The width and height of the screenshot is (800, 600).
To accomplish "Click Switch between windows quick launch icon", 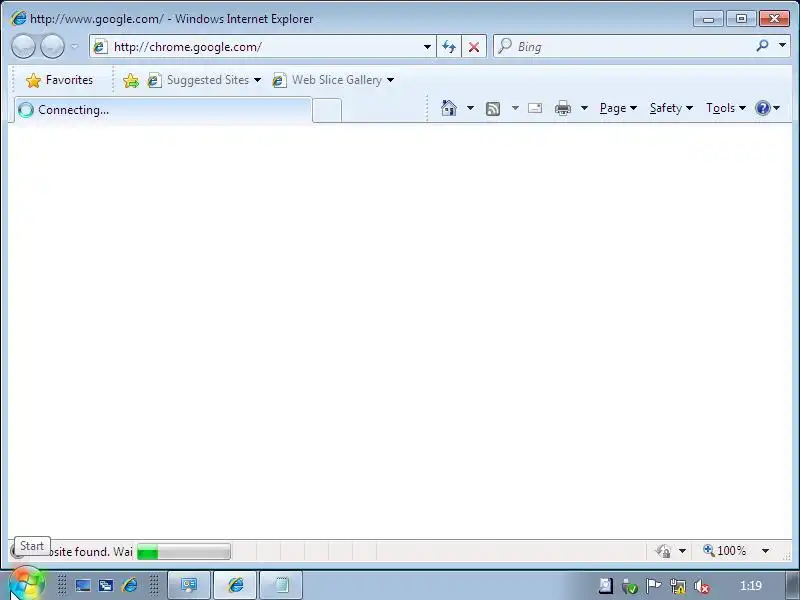I will (x=106, y=585).
